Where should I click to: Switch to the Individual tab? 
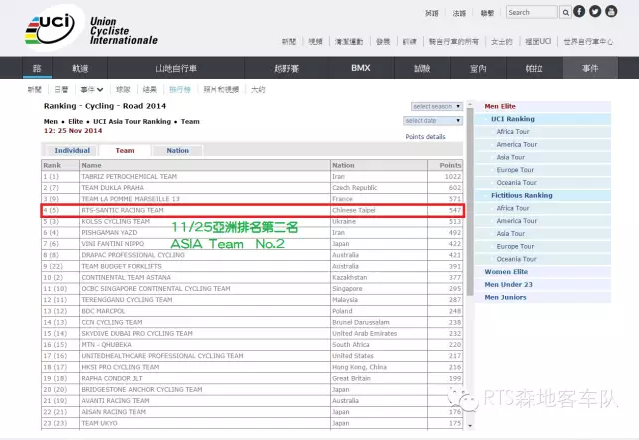click(72, 150)
